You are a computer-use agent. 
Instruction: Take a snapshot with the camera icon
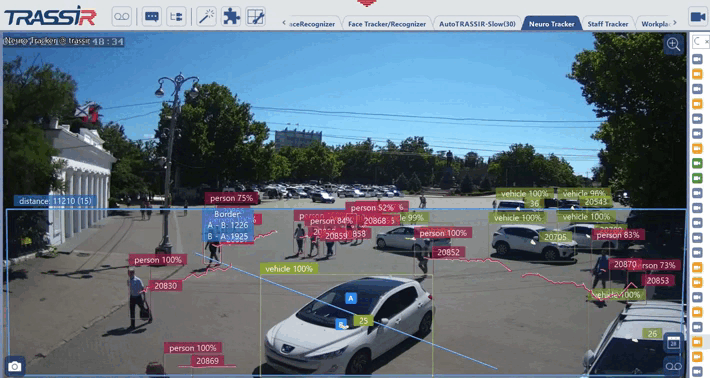(14, 366)
